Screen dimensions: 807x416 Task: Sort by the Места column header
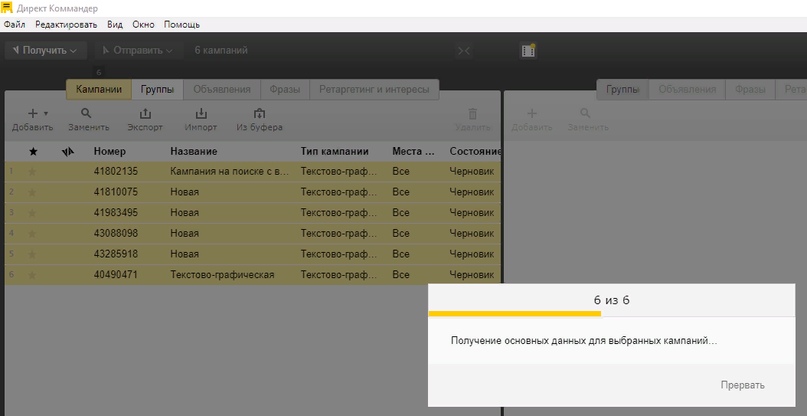[x=413, y=151]
